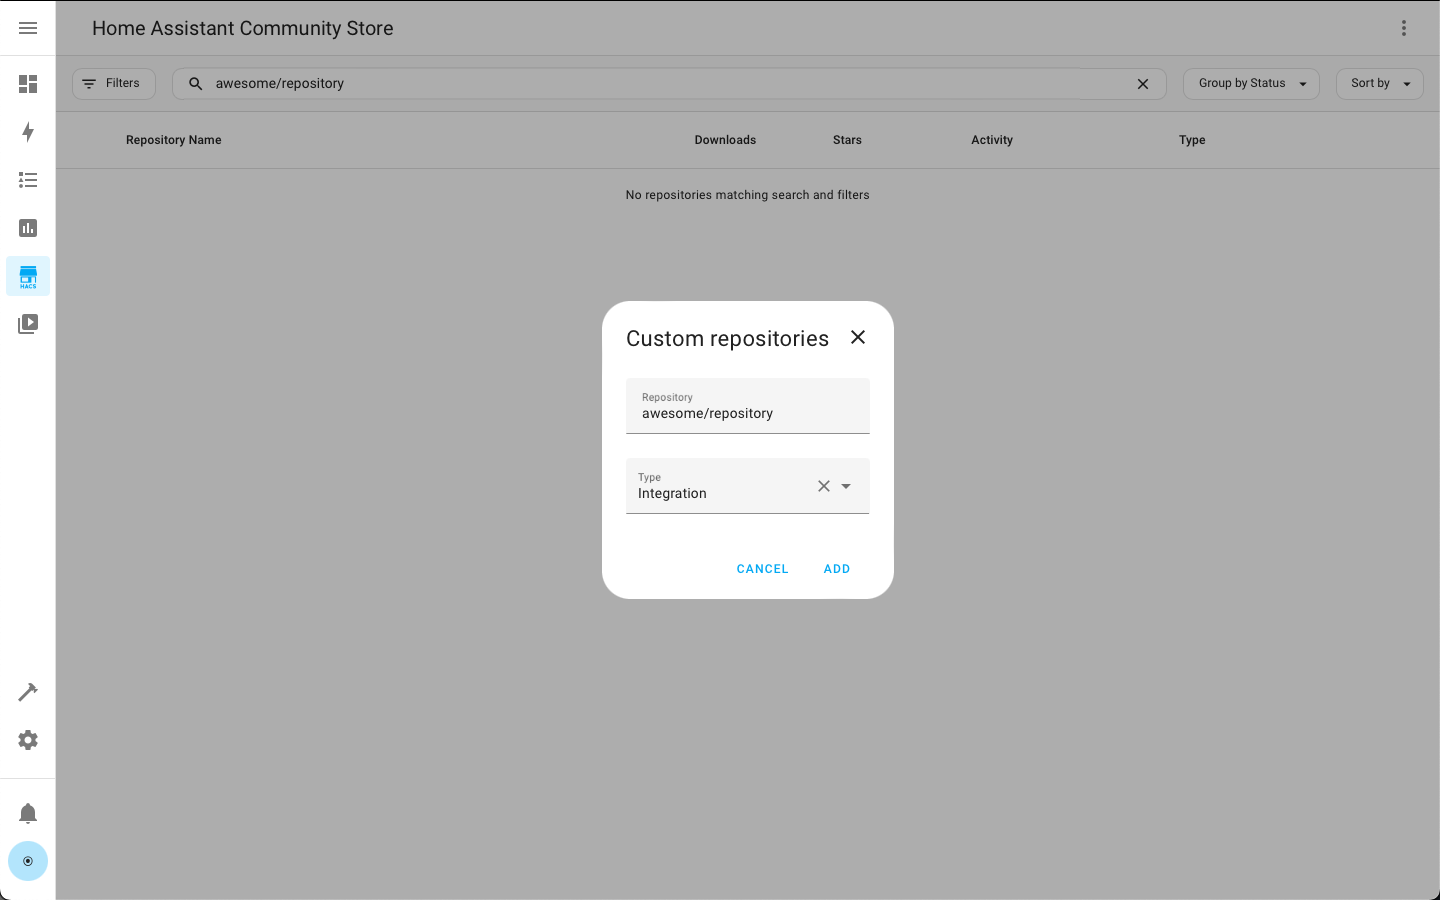Open Developer Tools with the hammer icon

(28, 691)
